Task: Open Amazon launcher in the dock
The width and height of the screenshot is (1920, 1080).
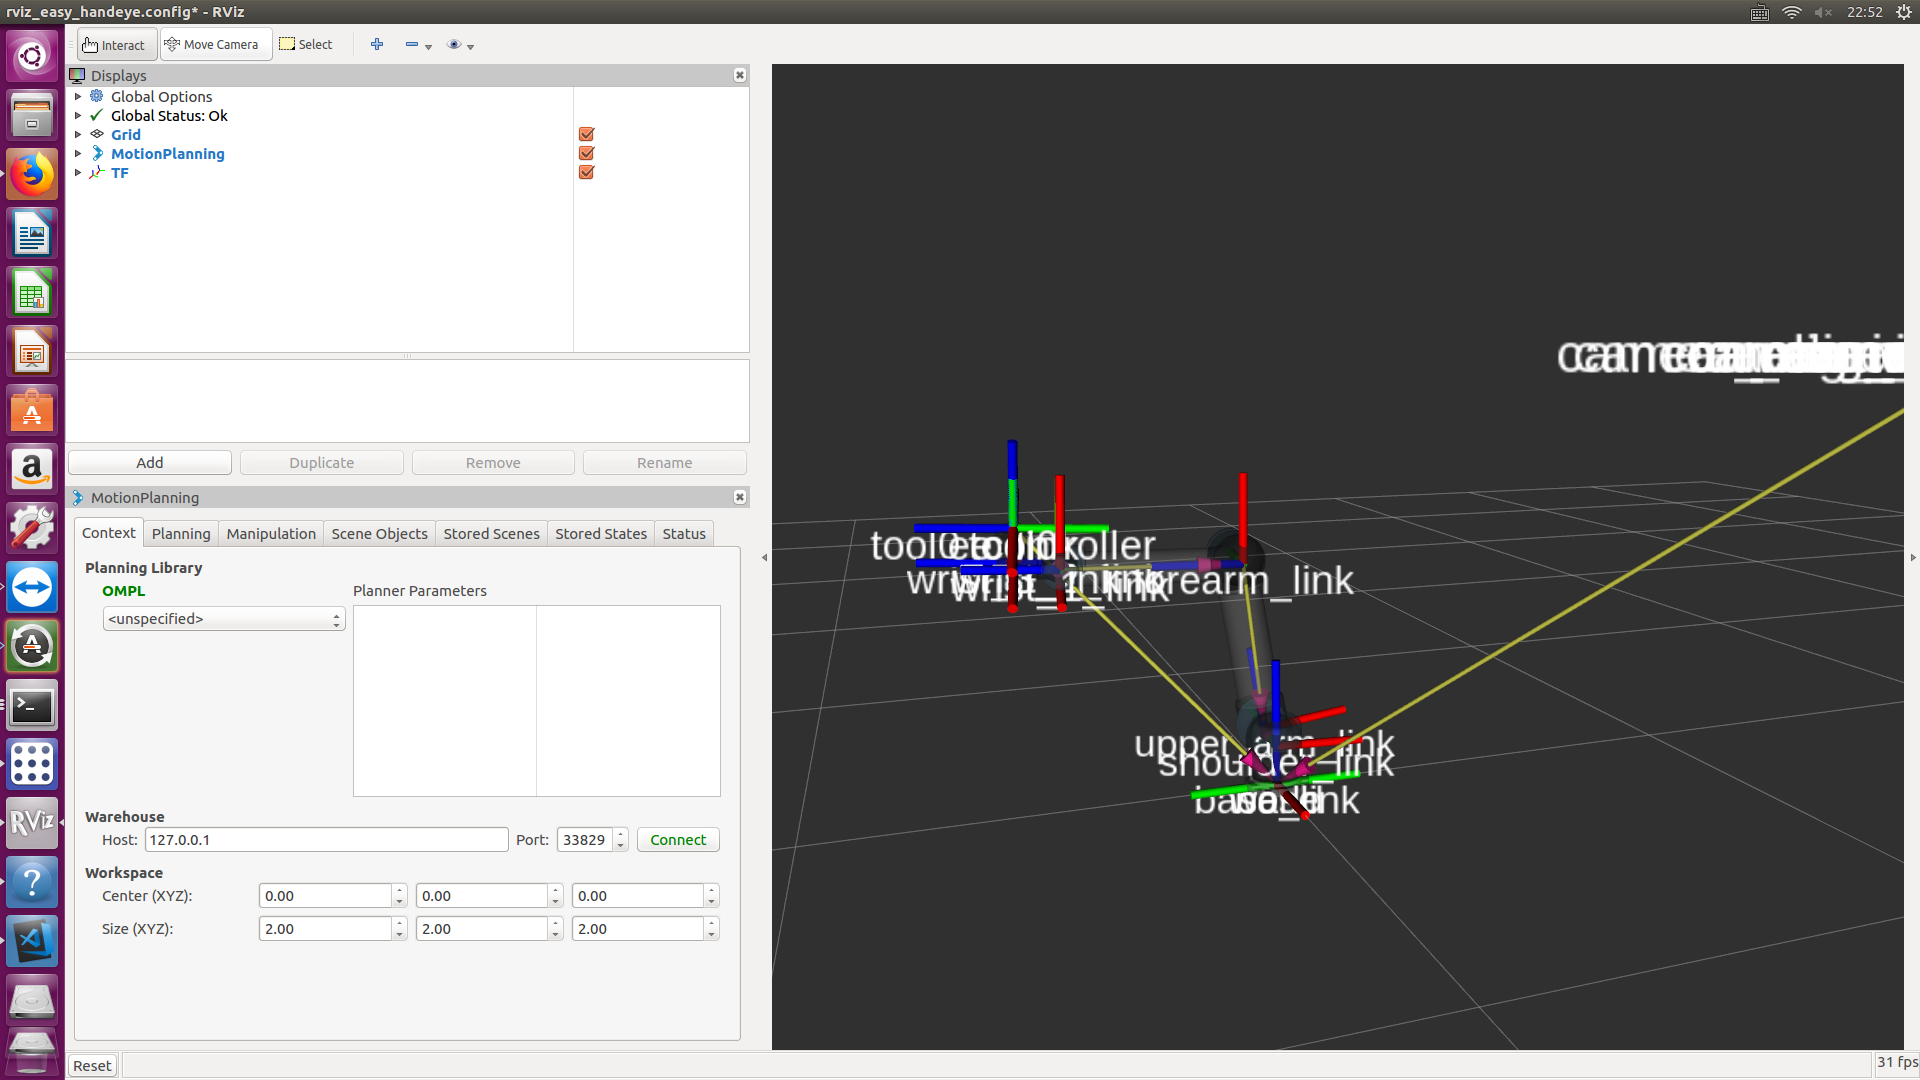Action: click(32, 469)
